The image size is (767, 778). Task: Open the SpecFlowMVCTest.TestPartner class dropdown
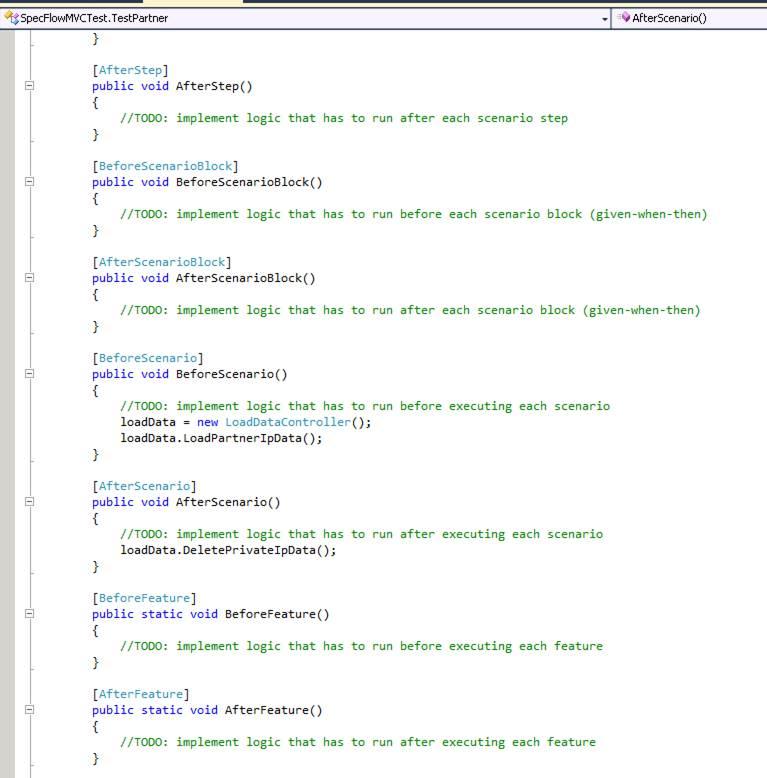(305, 18)
